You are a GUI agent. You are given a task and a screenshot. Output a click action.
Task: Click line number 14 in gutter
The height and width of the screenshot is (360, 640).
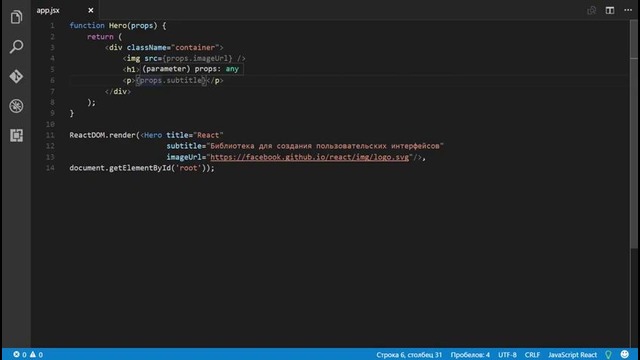pos(50,168)
